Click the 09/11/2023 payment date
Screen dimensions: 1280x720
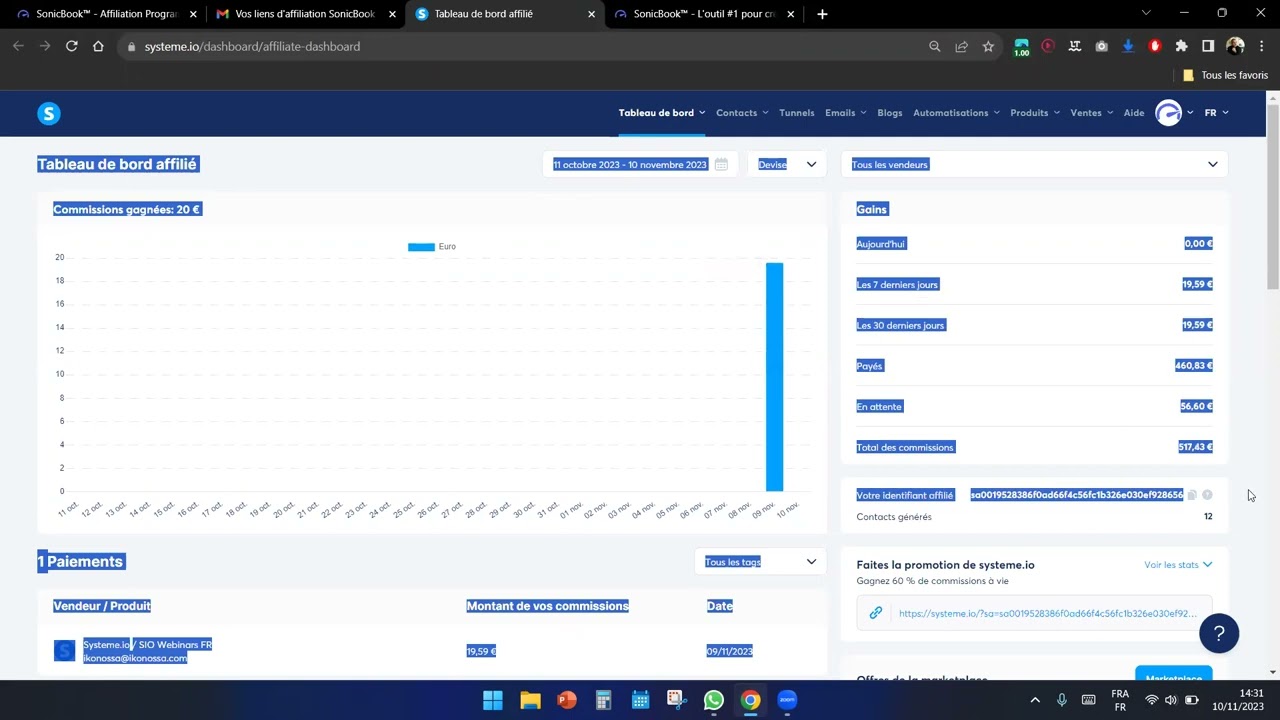point(729,651)
